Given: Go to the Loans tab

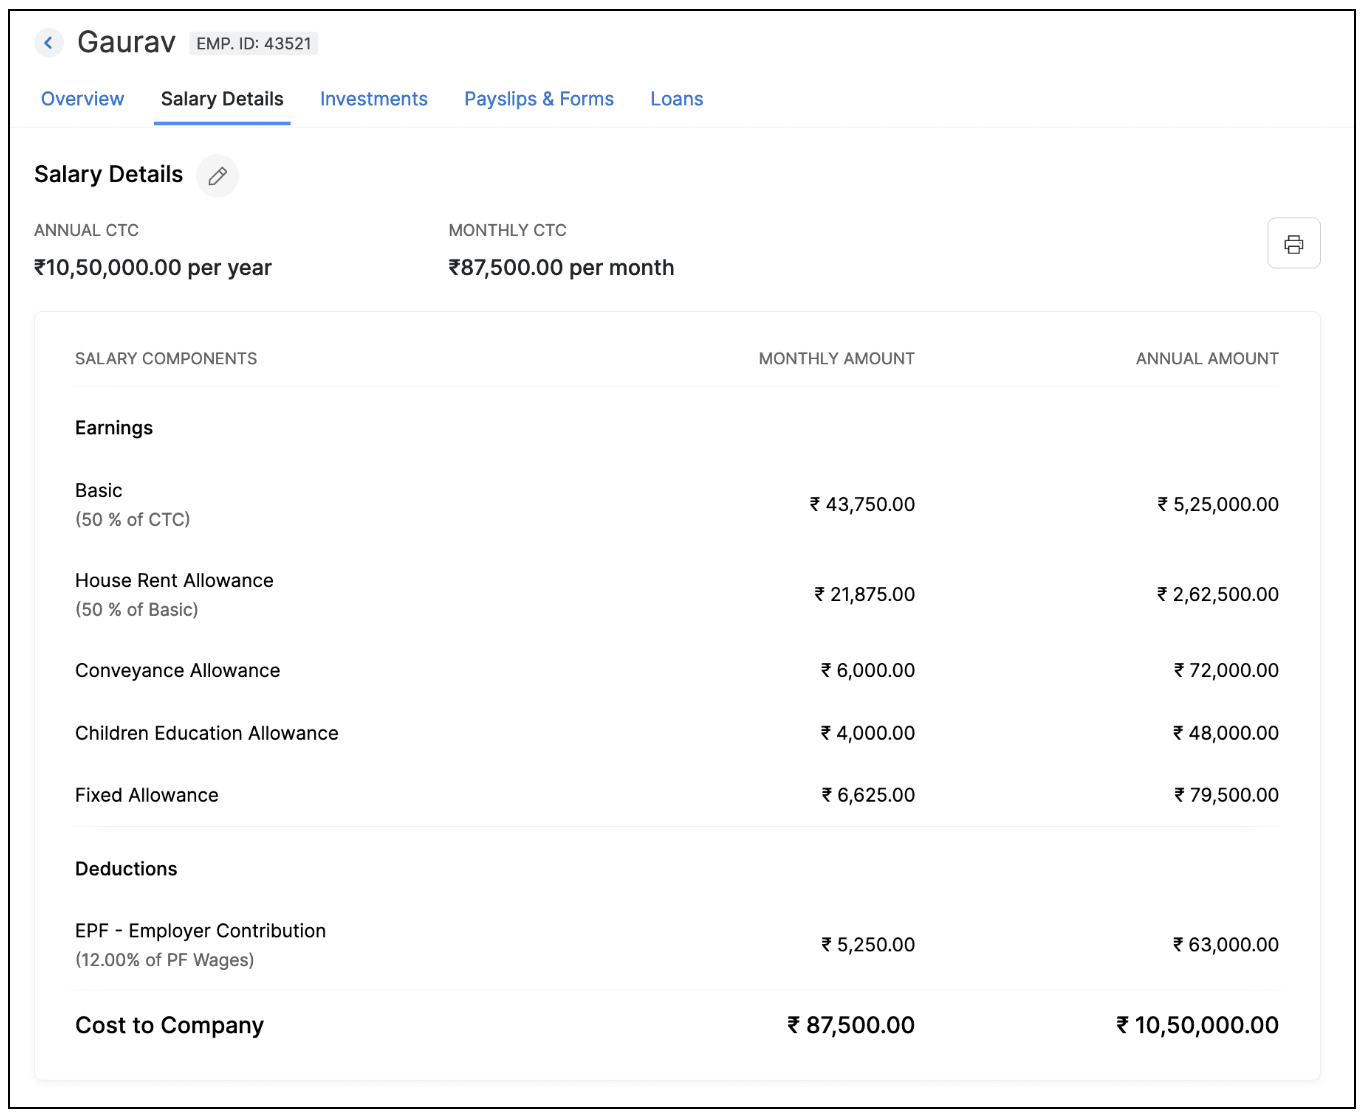Looking at the screenshot, I should [x=677, y=99].
